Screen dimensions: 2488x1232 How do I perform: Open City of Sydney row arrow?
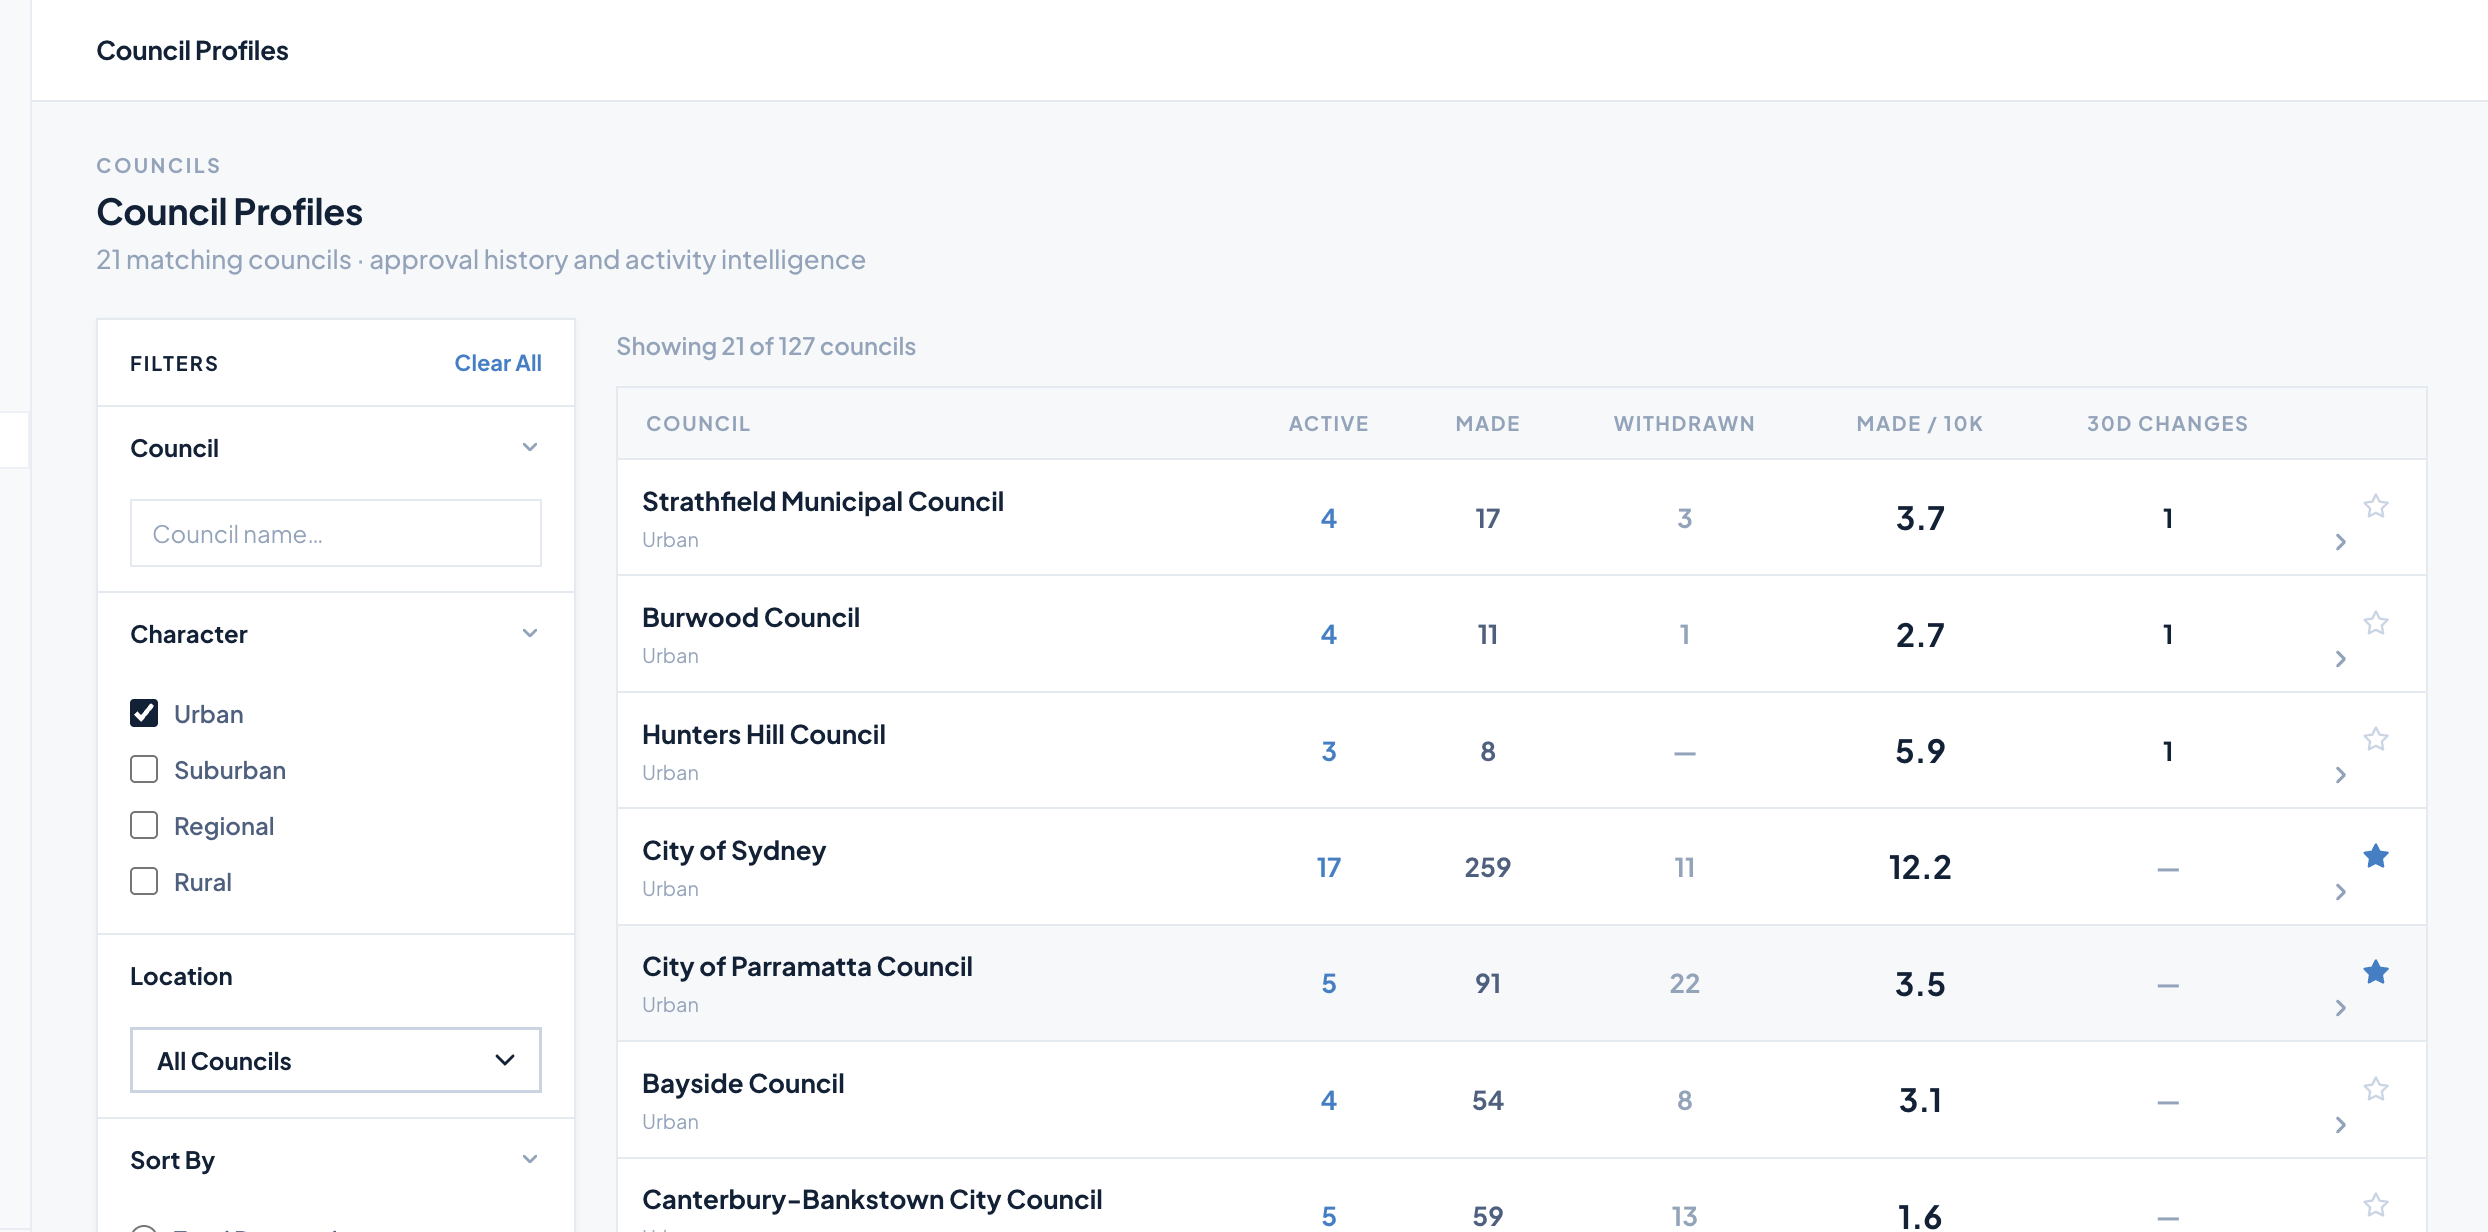[x=2340, y=892]
